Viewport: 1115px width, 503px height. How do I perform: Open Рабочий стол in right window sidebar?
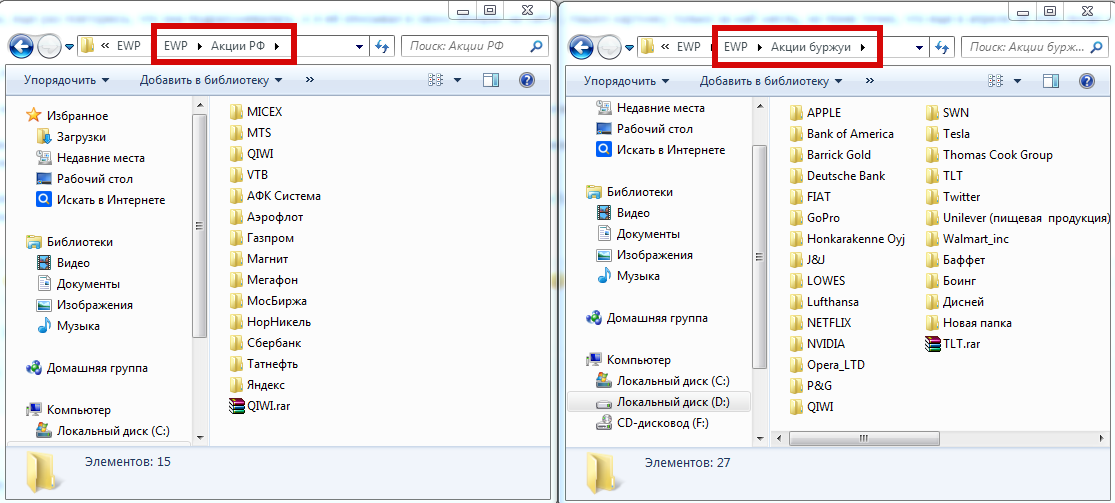pyautogui.click(x=644, y=129)
